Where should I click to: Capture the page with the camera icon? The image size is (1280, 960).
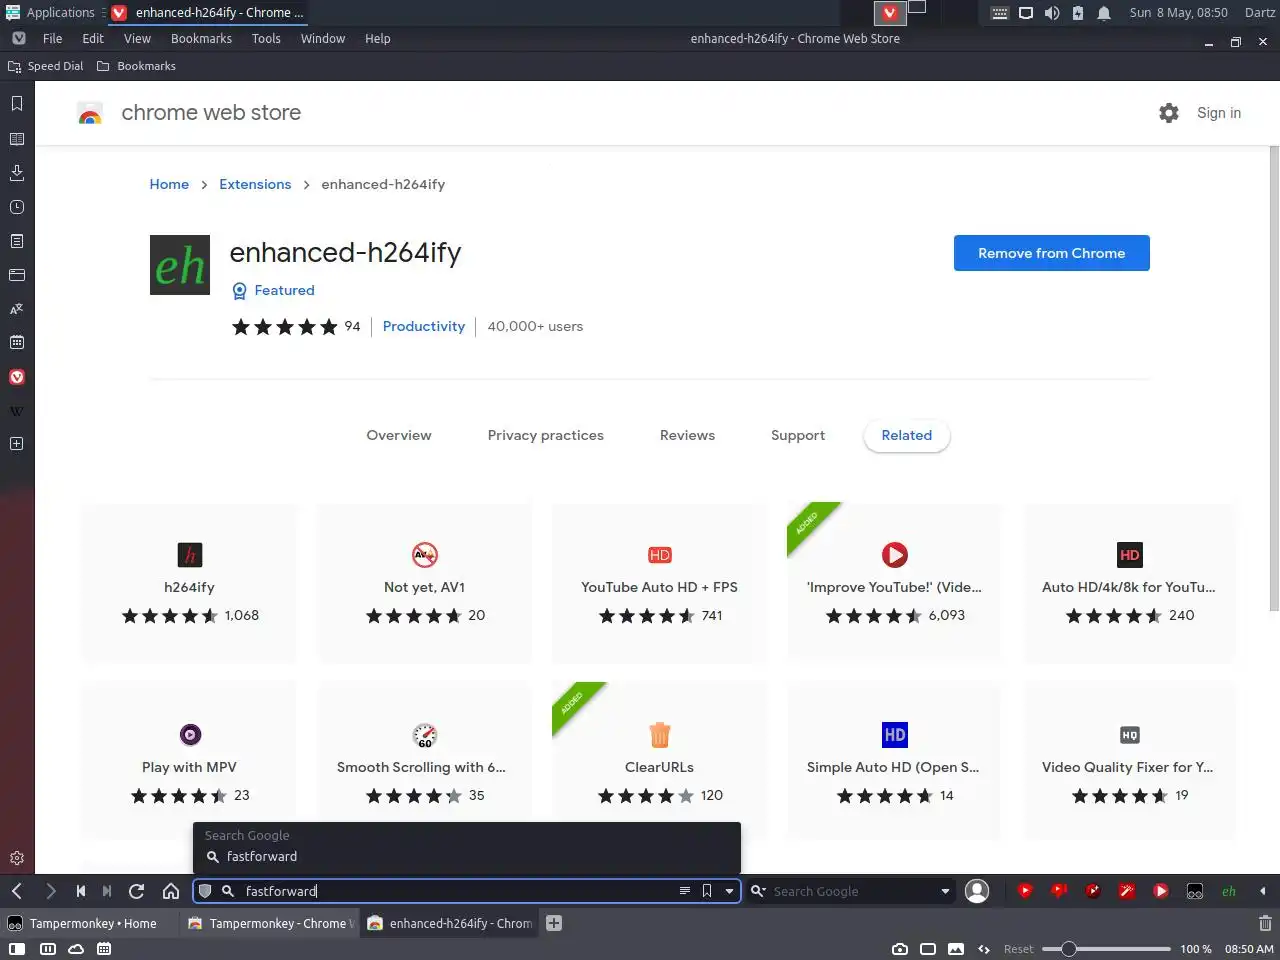900,949
